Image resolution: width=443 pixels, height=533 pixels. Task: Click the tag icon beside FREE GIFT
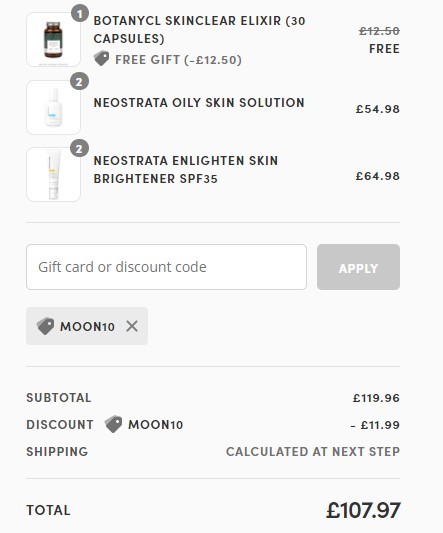[x=101, y=59]
